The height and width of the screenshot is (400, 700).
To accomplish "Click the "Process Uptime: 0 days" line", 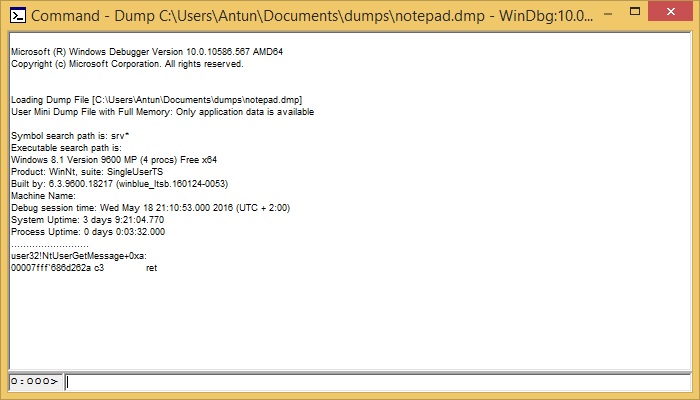I will tap(88, 232).
